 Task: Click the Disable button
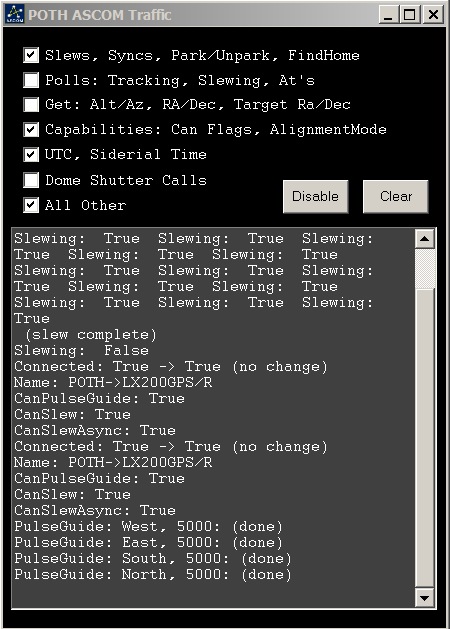pos(316,196)
